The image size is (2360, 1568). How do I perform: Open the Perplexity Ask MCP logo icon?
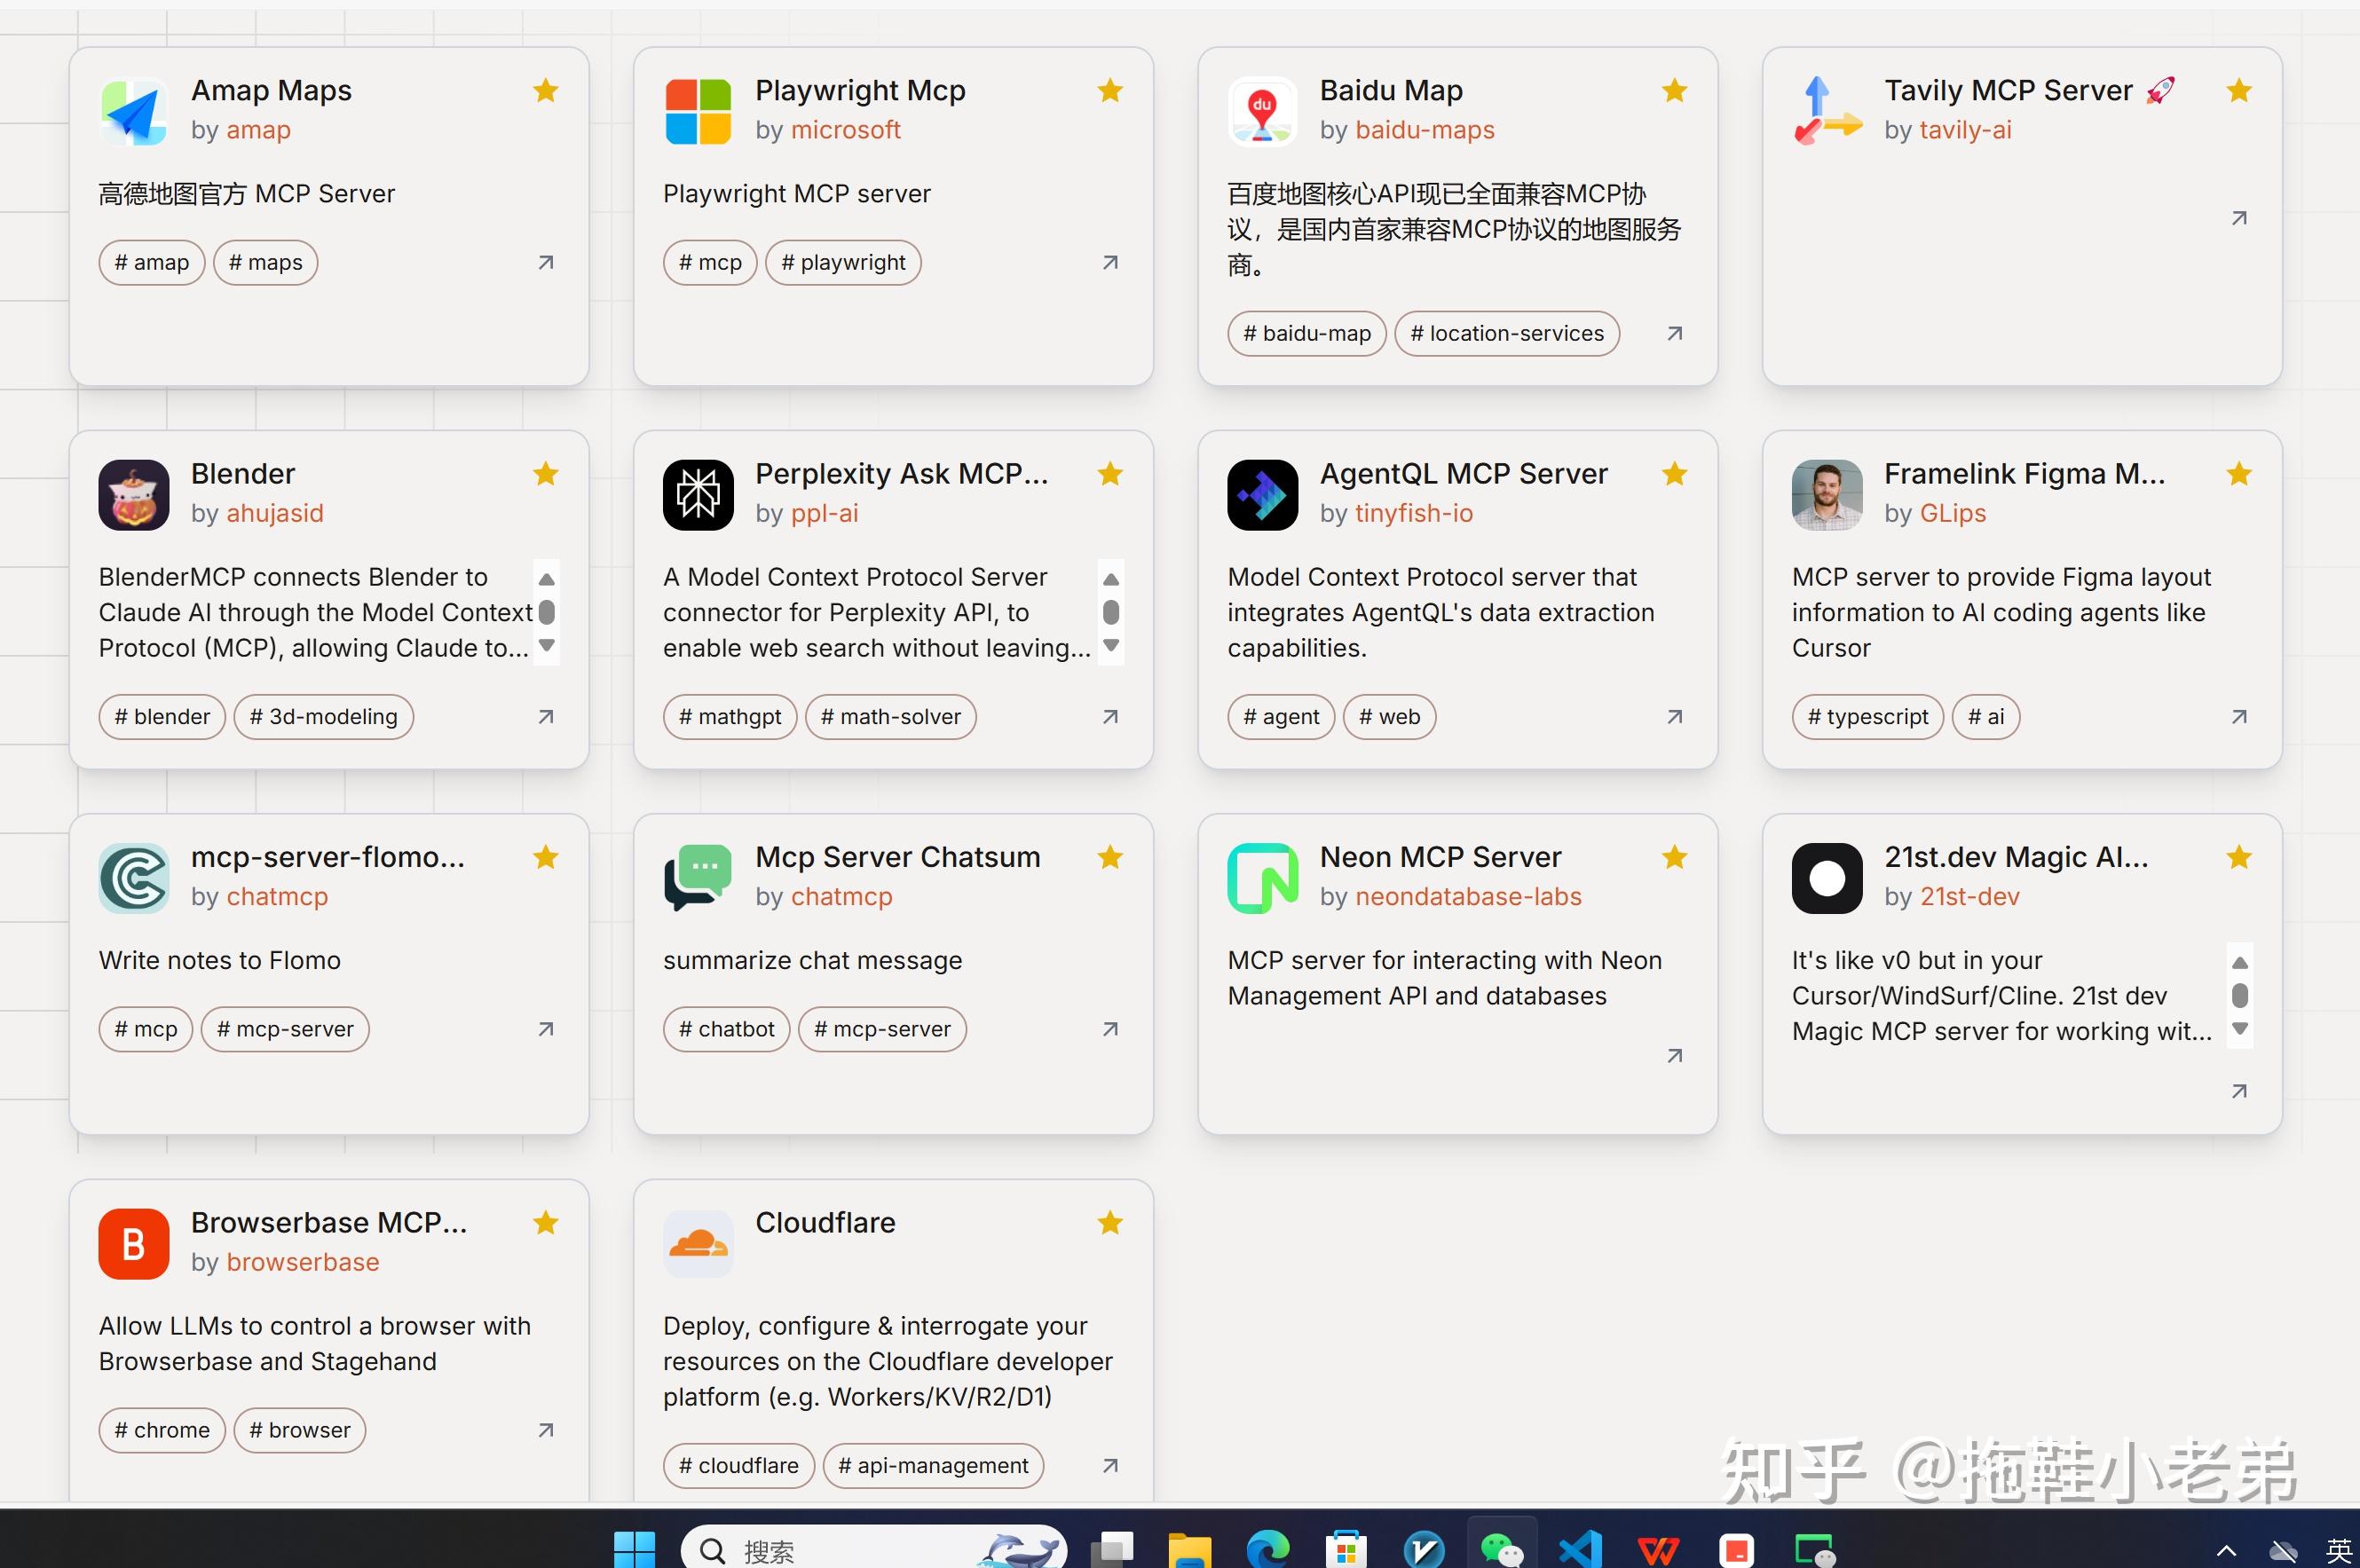click(x=698, y=495)
